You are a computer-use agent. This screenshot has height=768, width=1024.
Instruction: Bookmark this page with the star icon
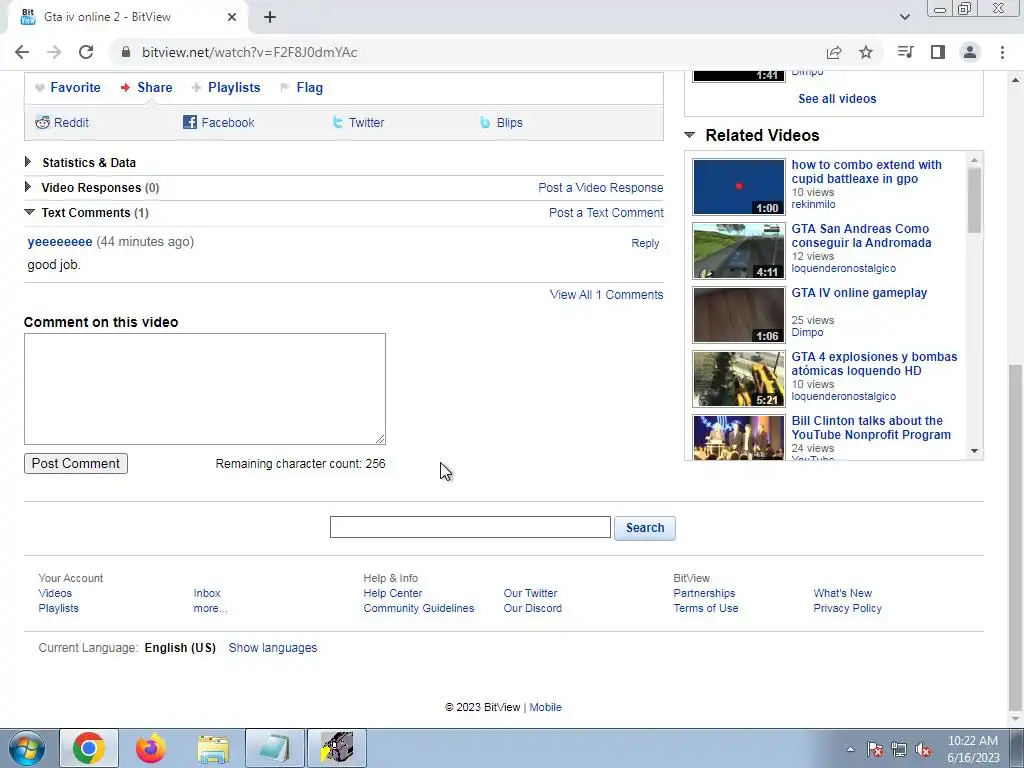coord(866,52)
